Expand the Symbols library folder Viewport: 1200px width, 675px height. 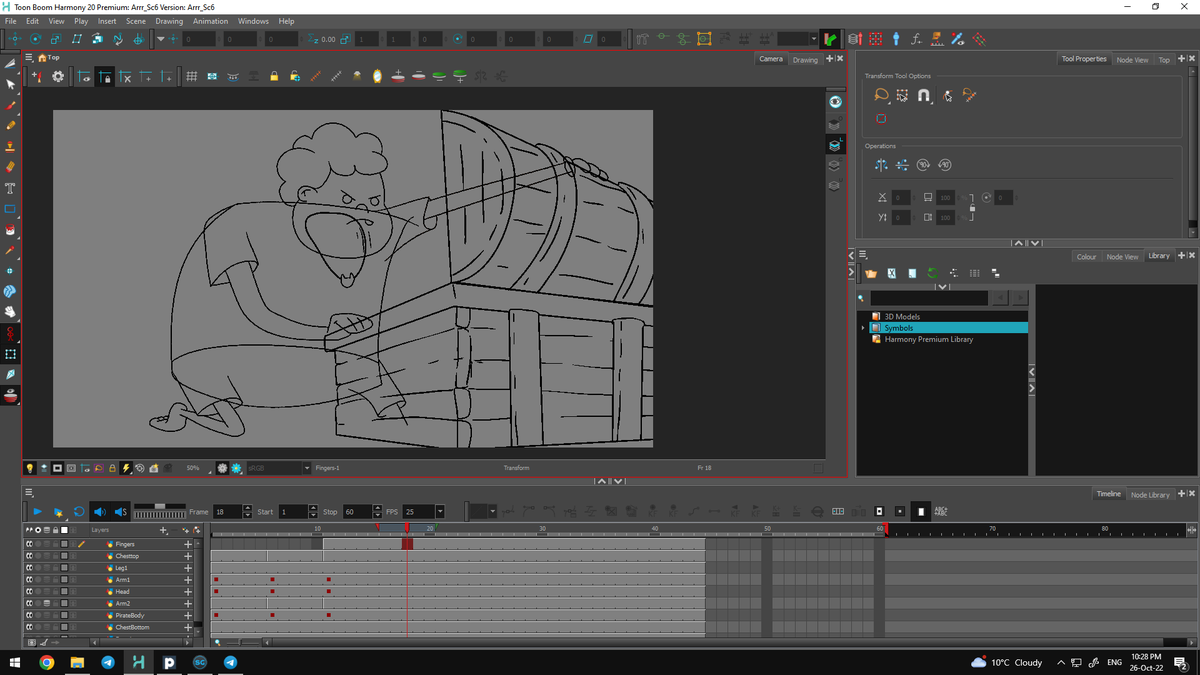[863, 328]
